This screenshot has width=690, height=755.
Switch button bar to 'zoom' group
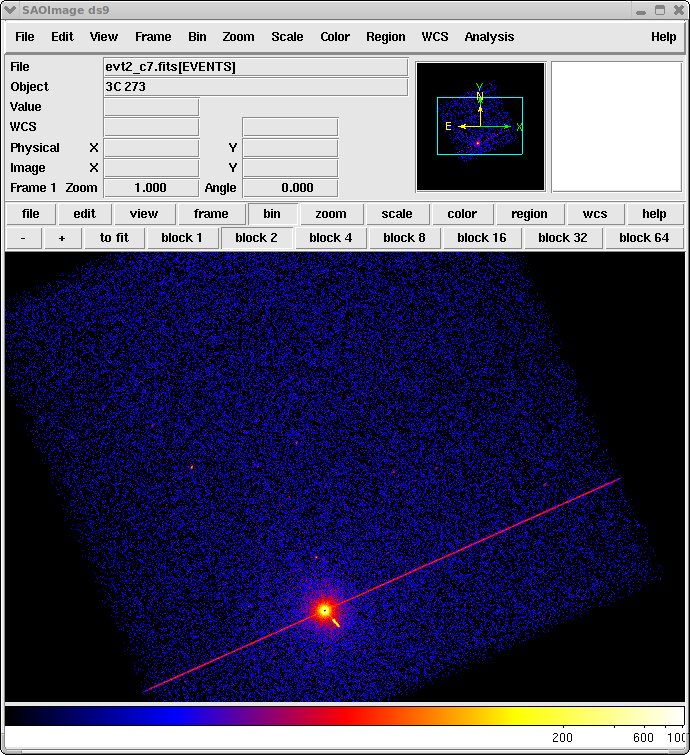coord(330,214)
